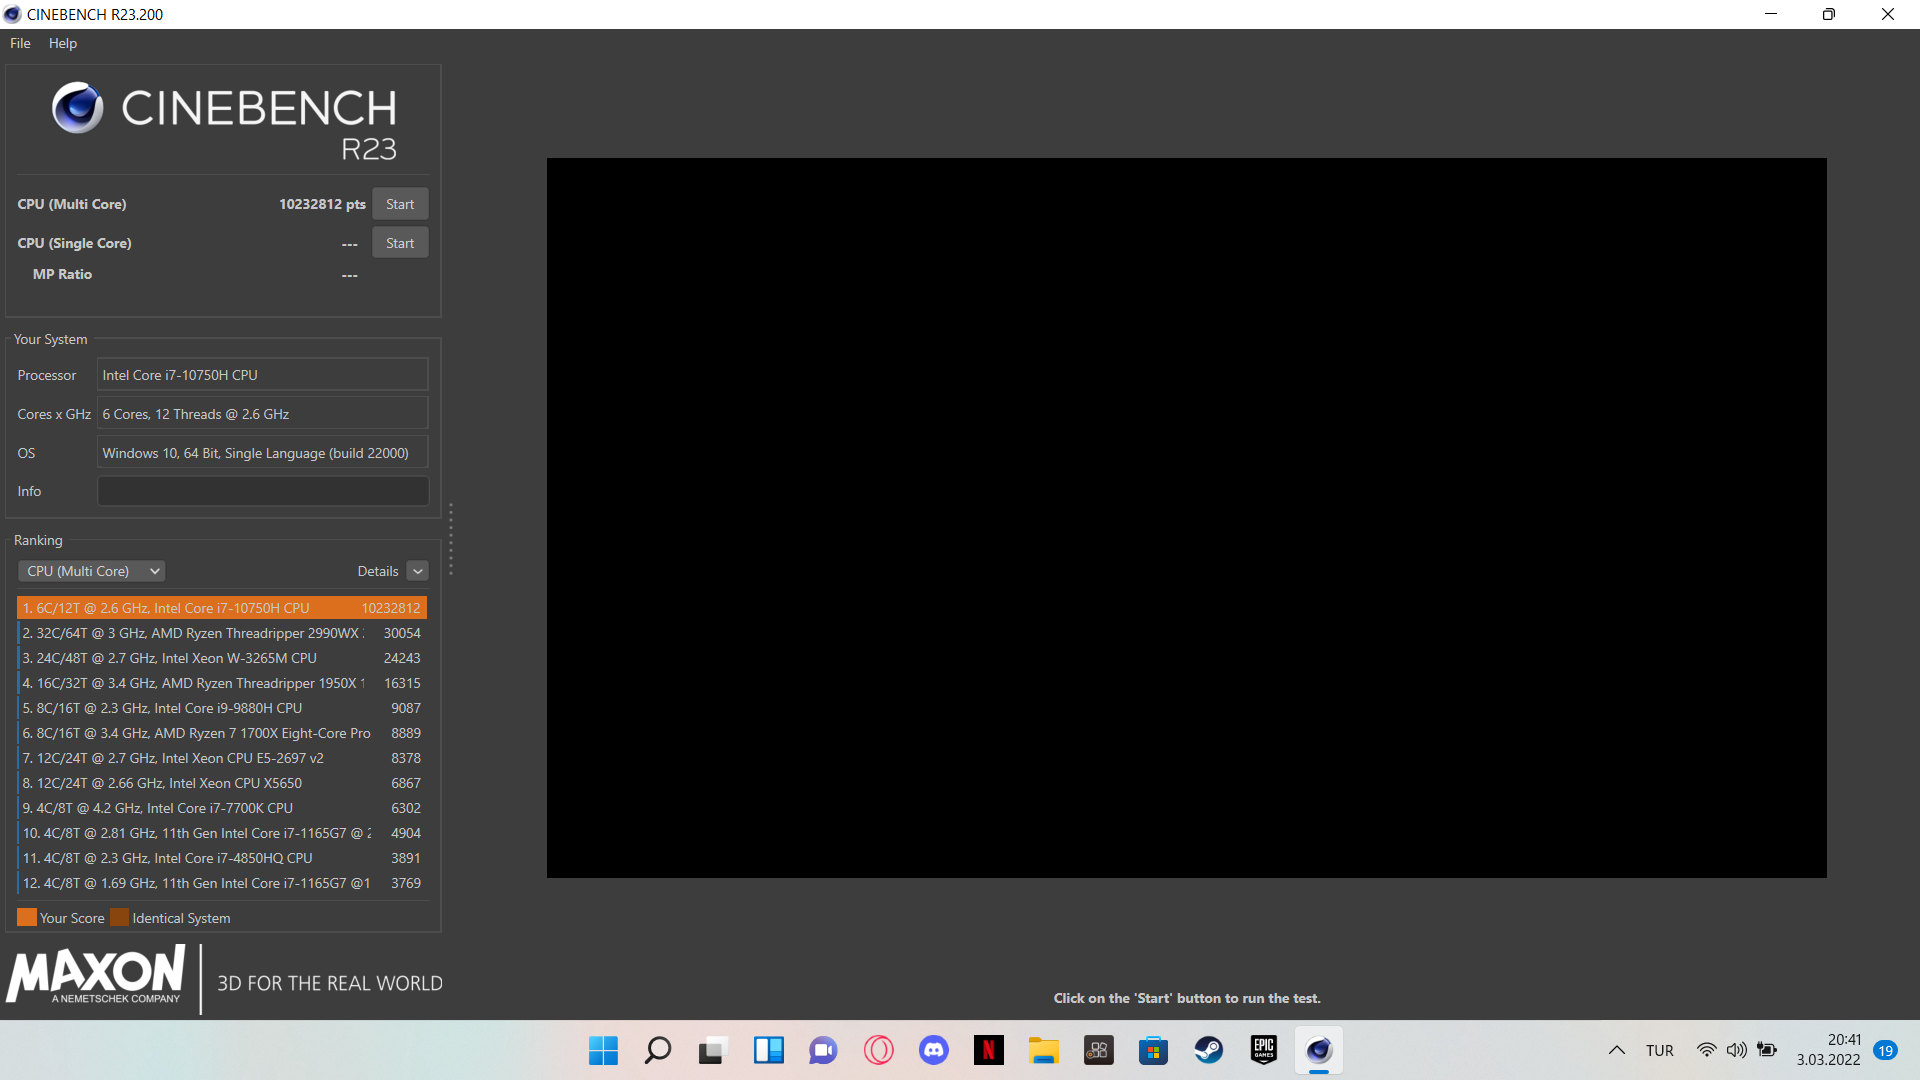
Task: Click the Cinebench logo sphere icon
Action: point(78,108)
